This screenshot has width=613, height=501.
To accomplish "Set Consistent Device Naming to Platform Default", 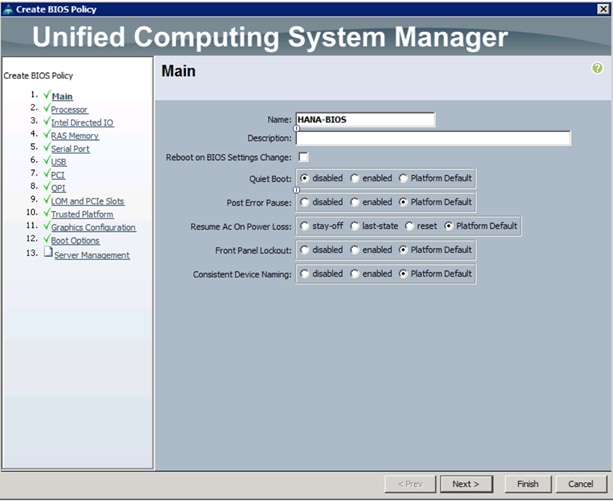I will coord(403,274).
